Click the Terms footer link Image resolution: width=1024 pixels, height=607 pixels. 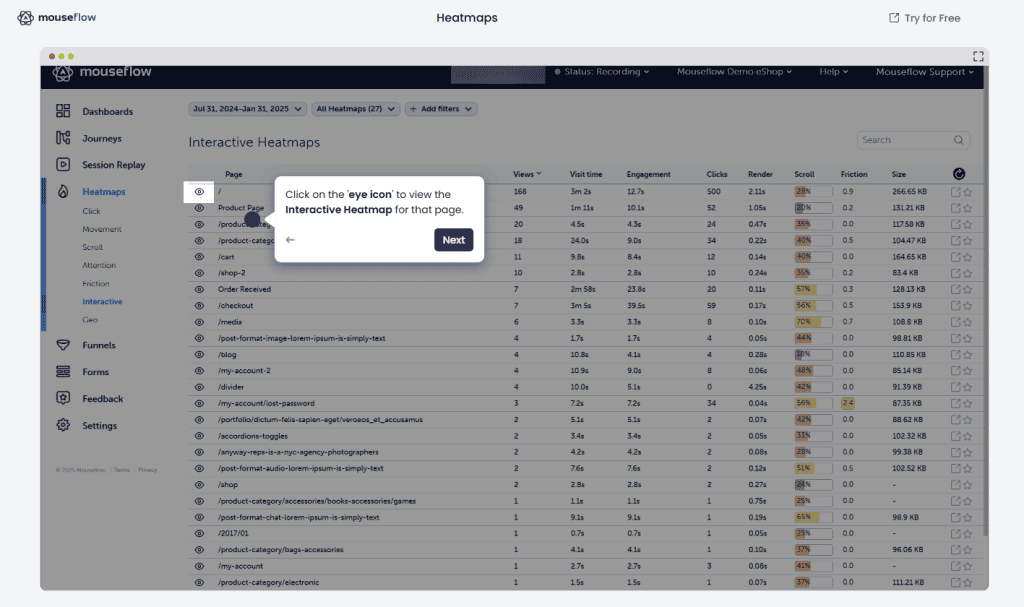click(122, 470)
